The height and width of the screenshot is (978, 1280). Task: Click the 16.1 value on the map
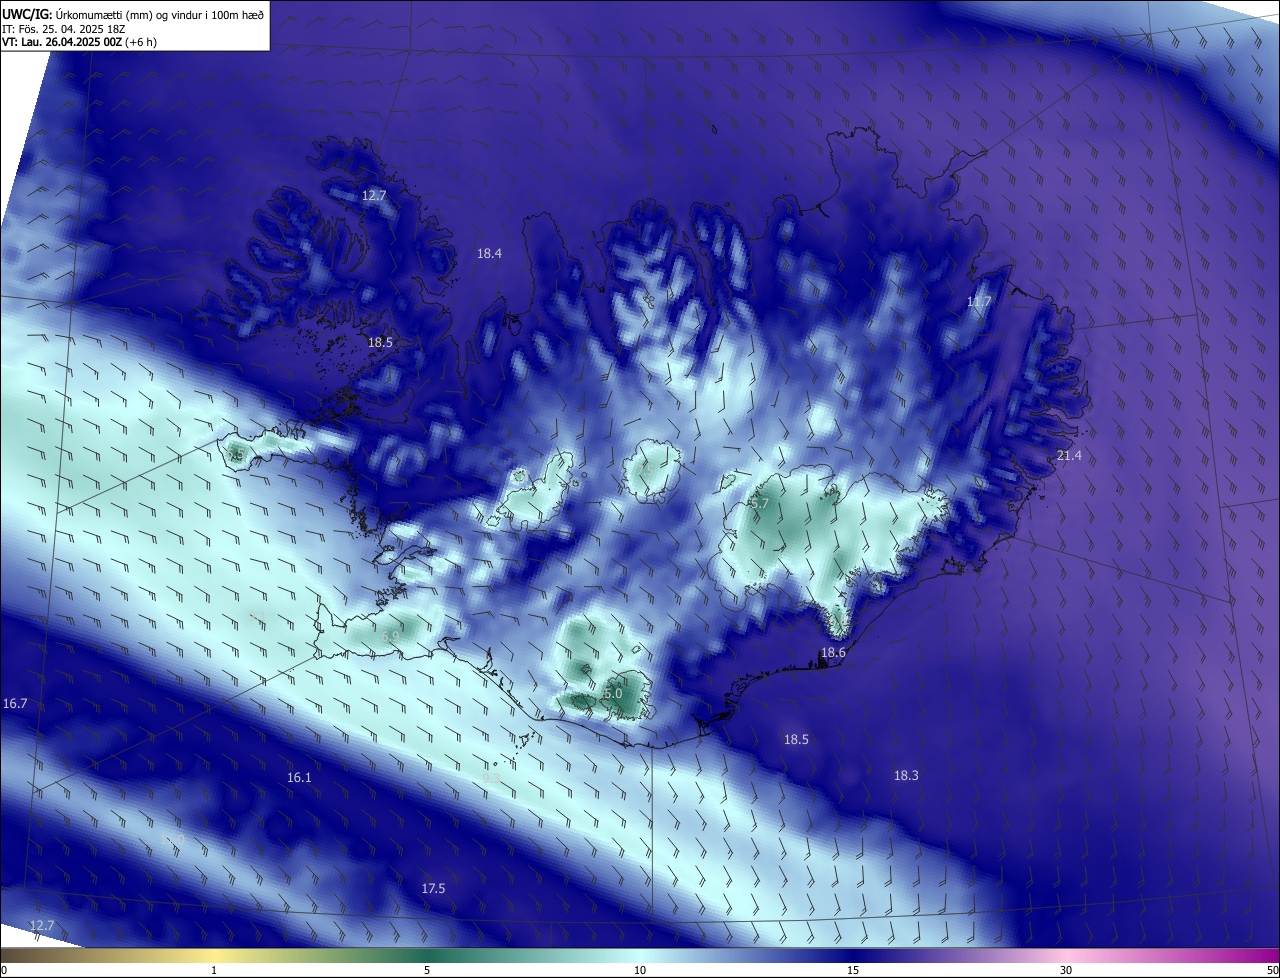click(x=299, y=778)
